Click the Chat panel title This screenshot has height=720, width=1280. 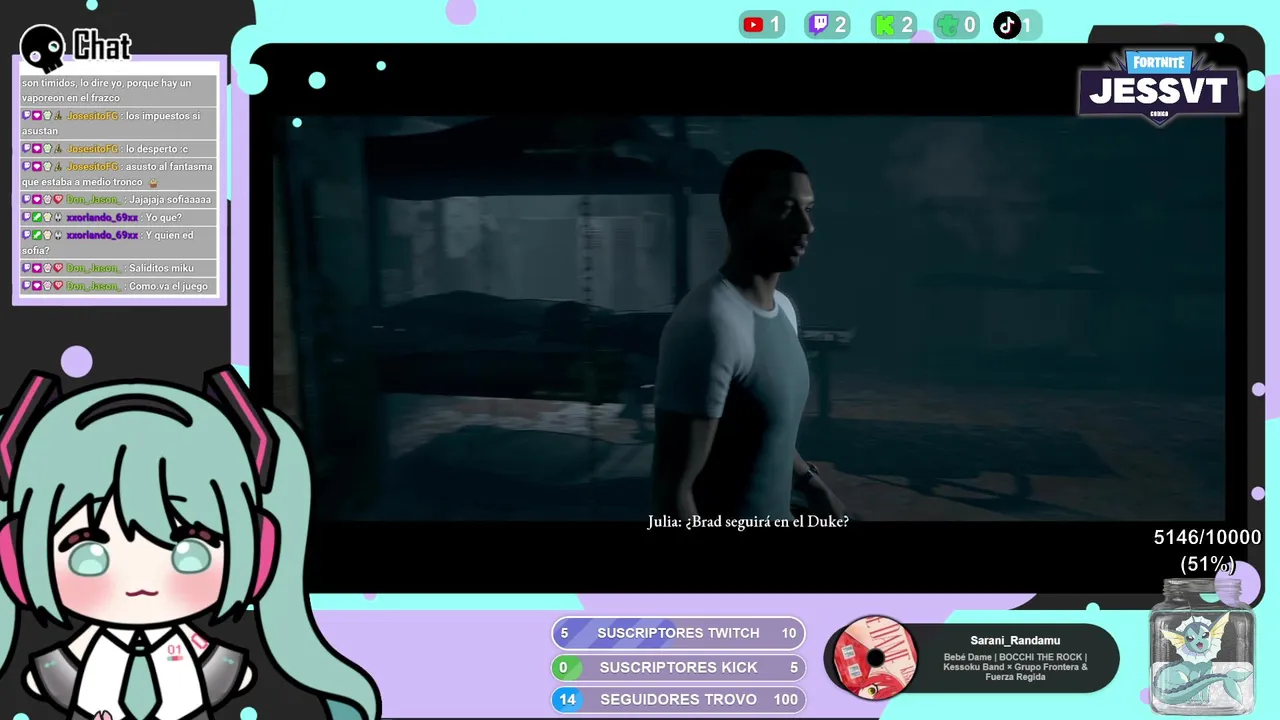102,45
